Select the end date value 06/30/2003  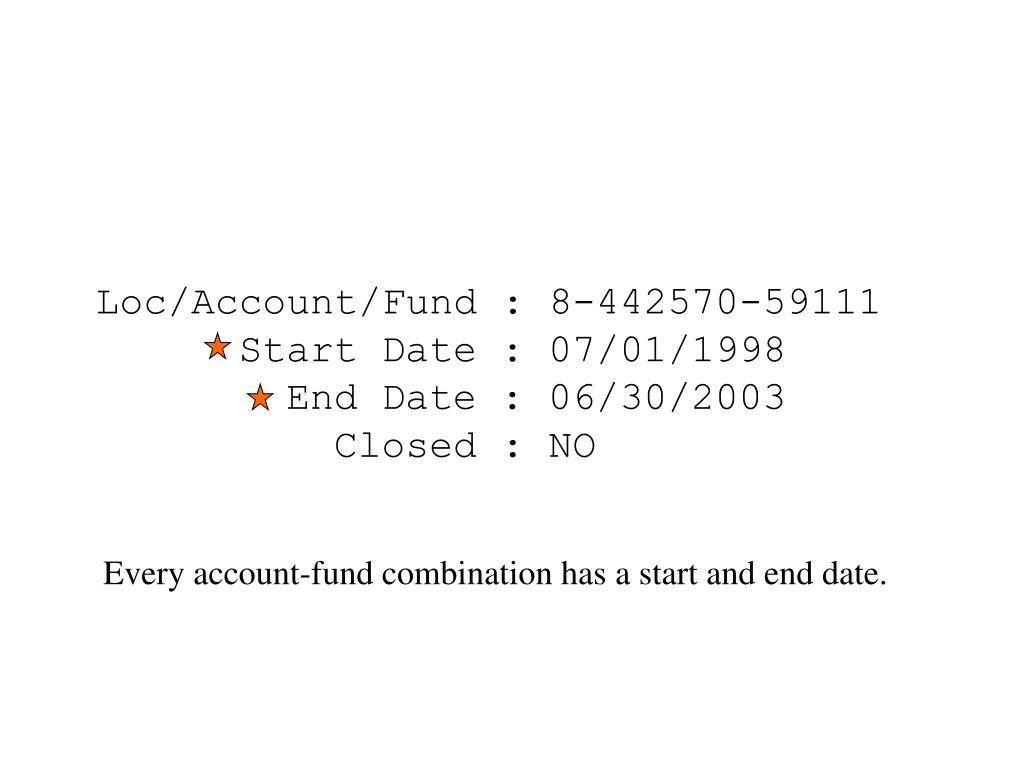click(x=667, y=398)
